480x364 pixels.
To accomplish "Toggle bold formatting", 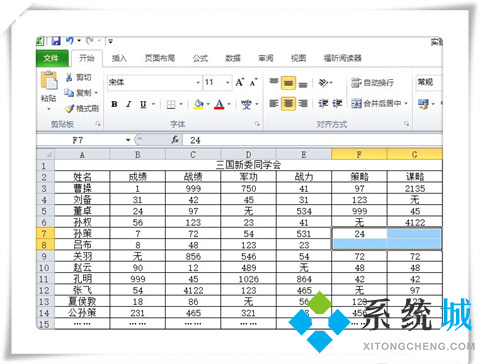I will (x=114, y=104).
